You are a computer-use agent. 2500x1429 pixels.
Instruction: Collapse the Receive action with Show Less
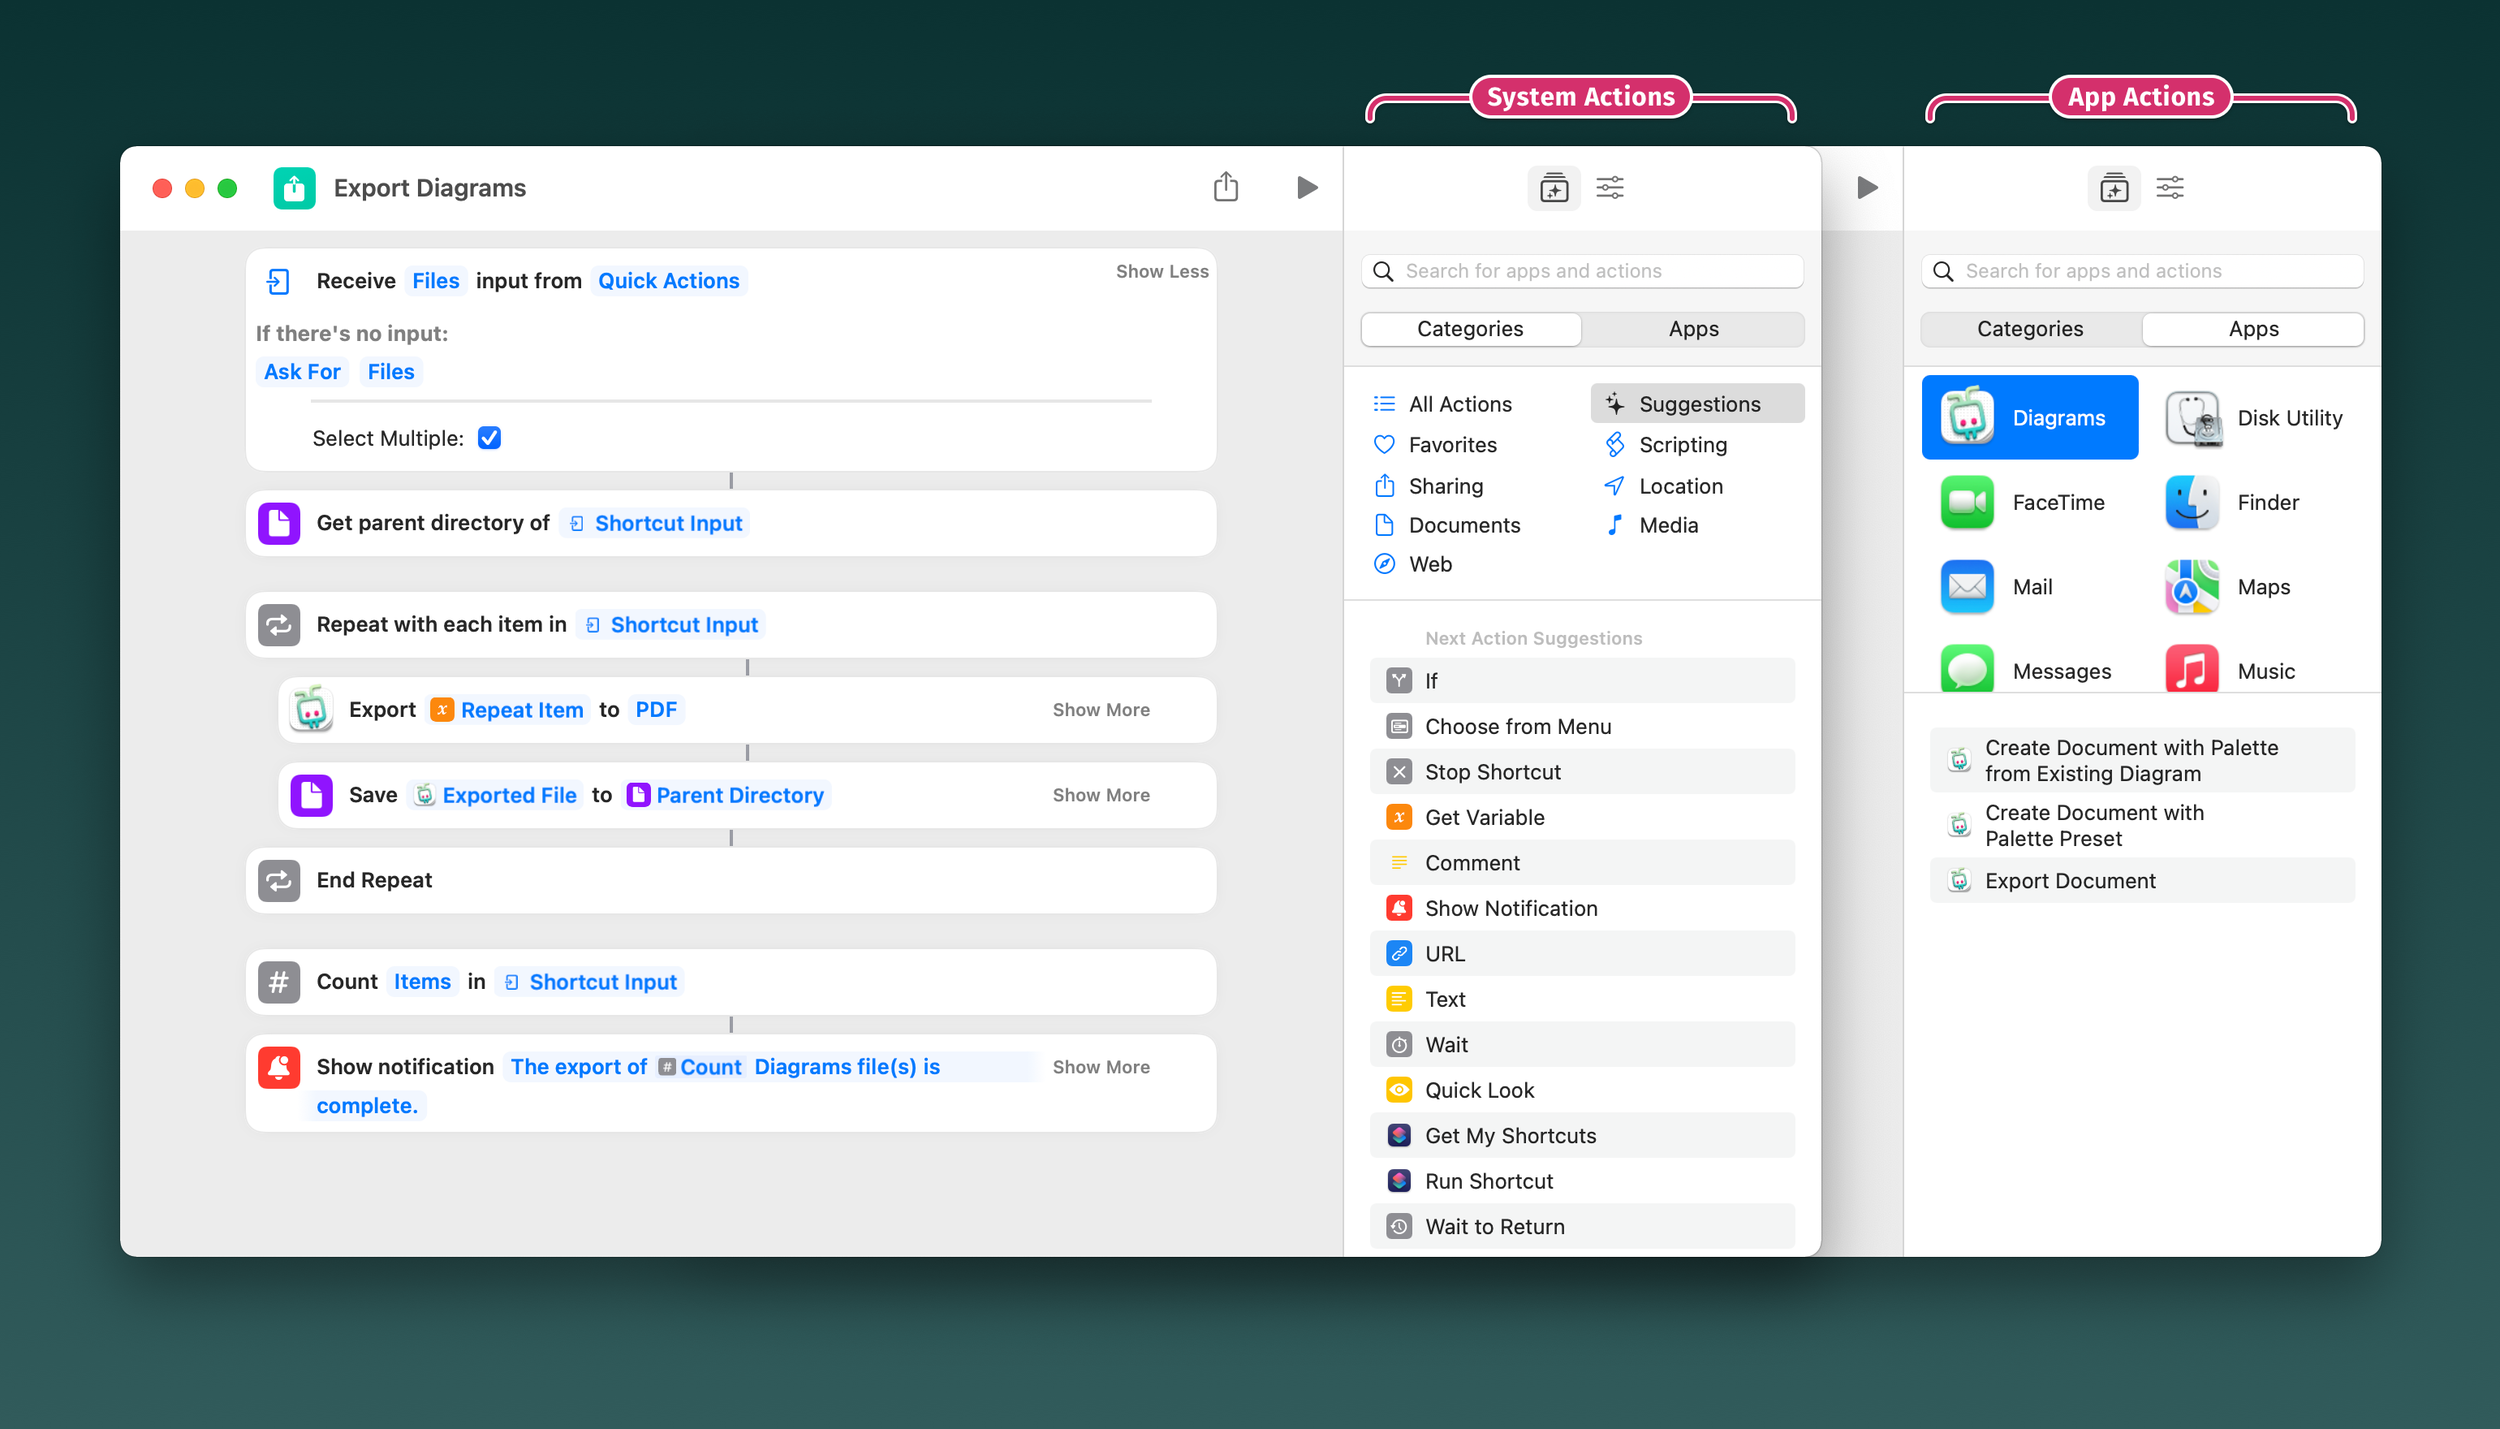1161,271
